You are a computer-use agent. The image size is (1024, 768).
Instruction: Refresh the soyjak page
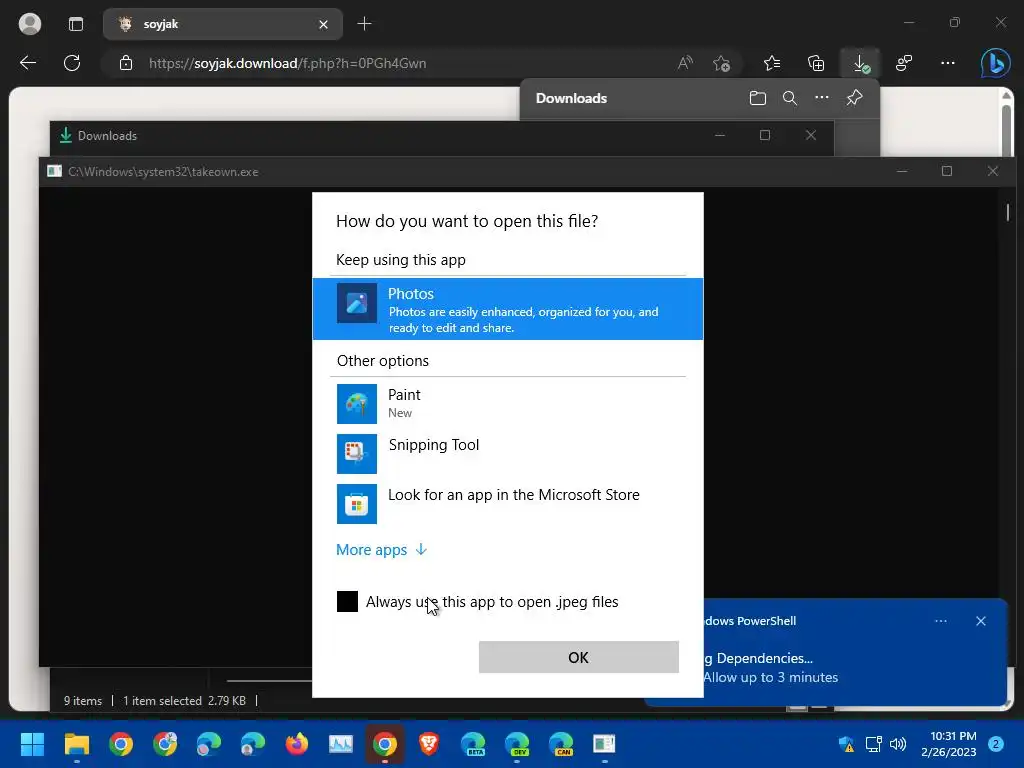click(72, 63)
